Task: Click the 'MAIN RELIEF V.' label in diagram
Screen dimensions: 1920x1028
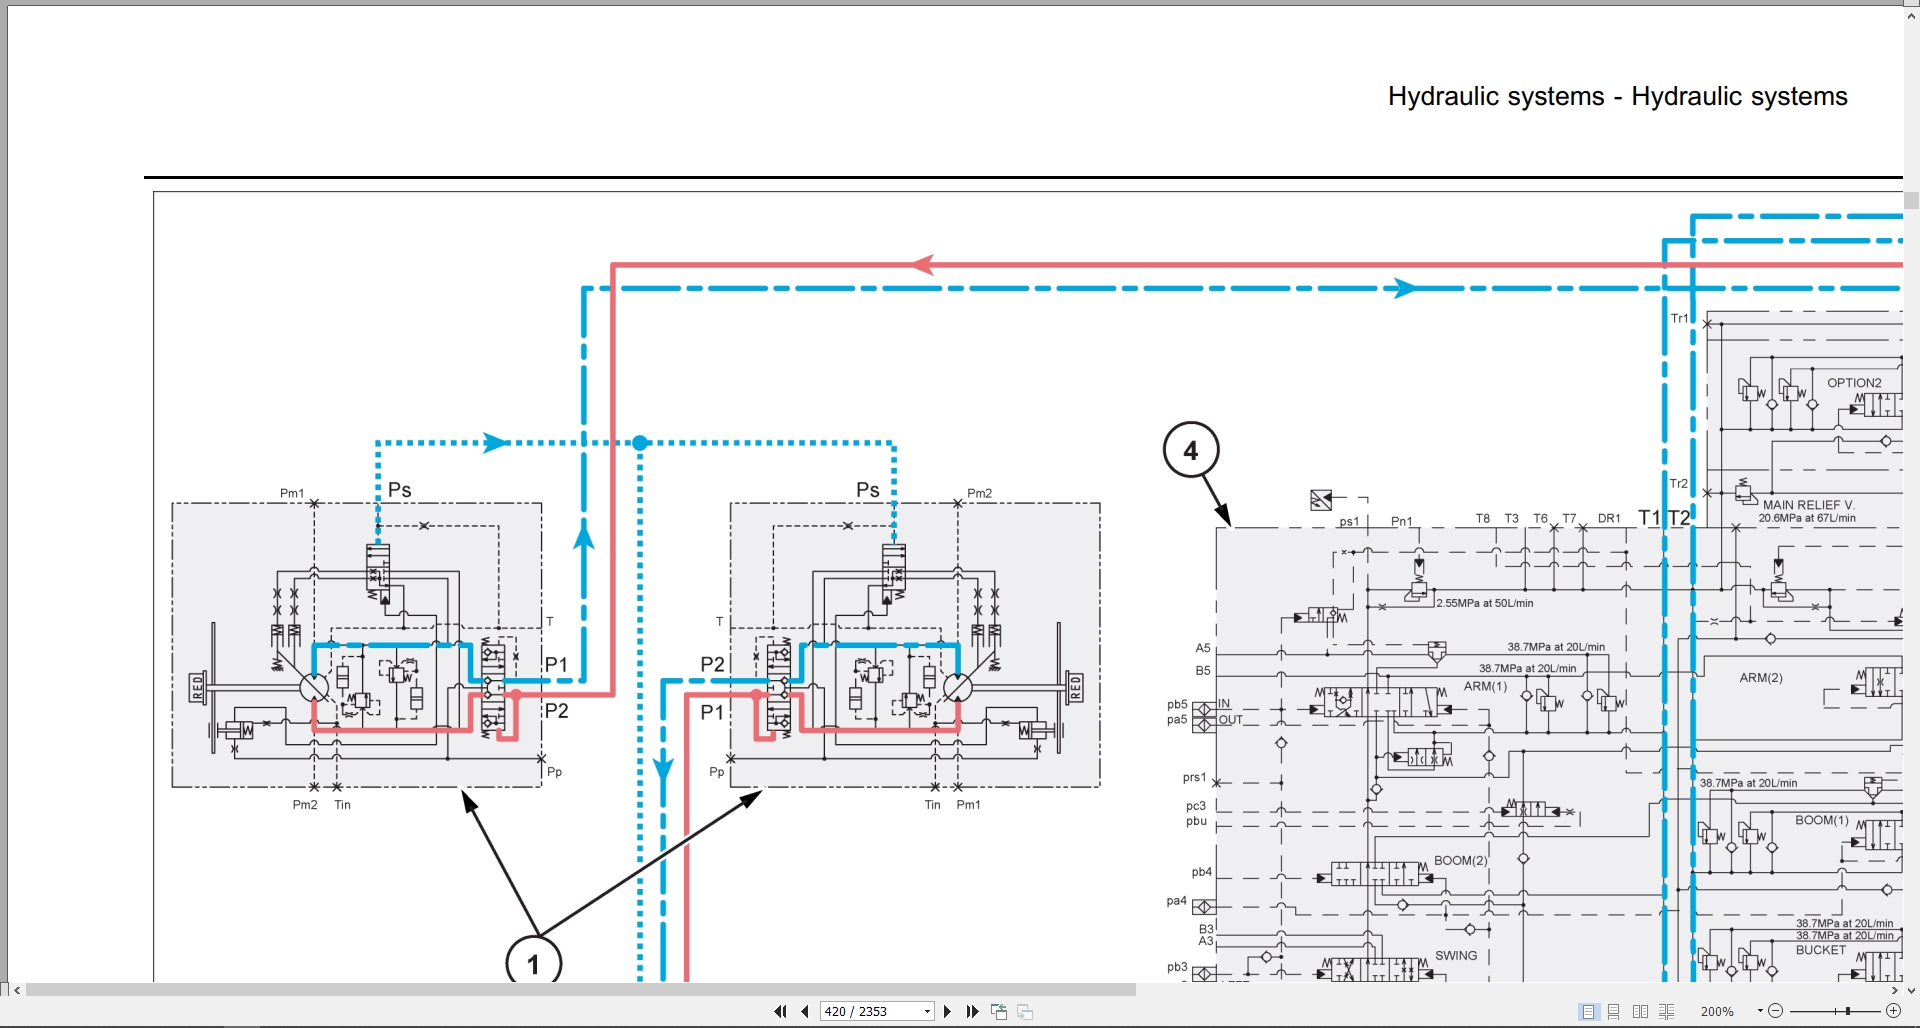Action: (x=1808, y=505)
